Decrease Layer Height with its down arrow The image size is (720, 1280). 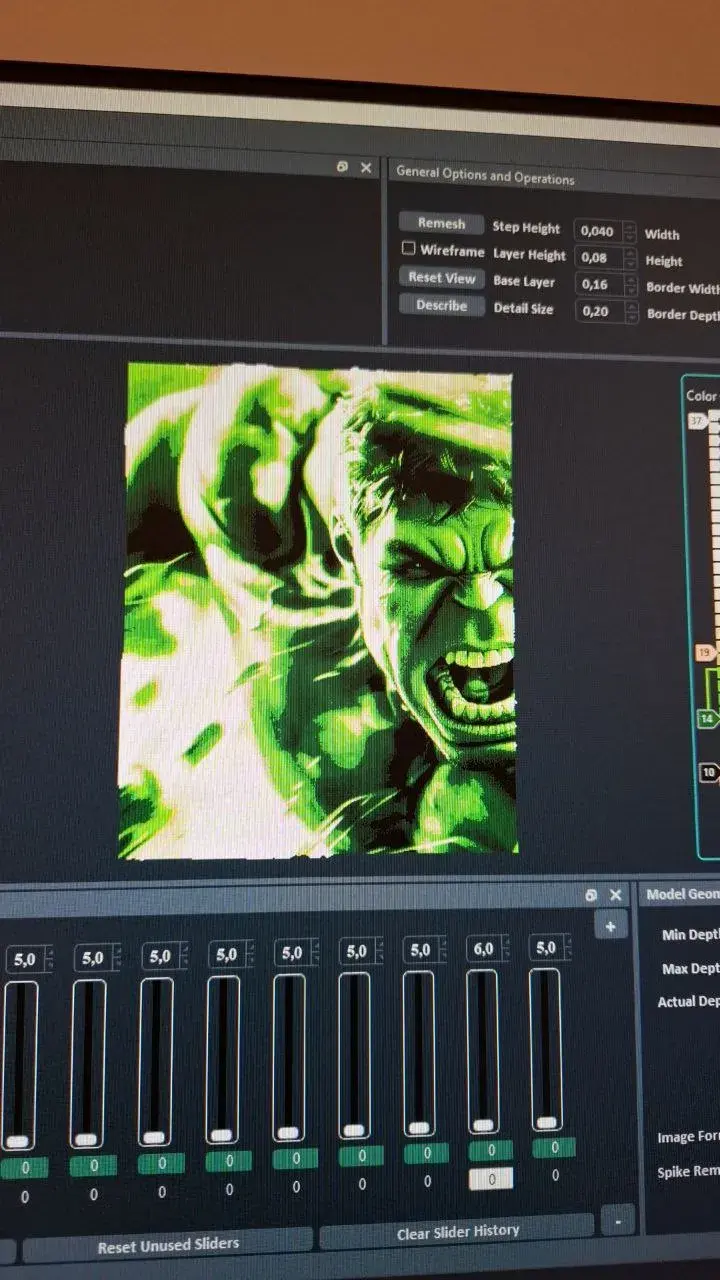pos(630,265)
